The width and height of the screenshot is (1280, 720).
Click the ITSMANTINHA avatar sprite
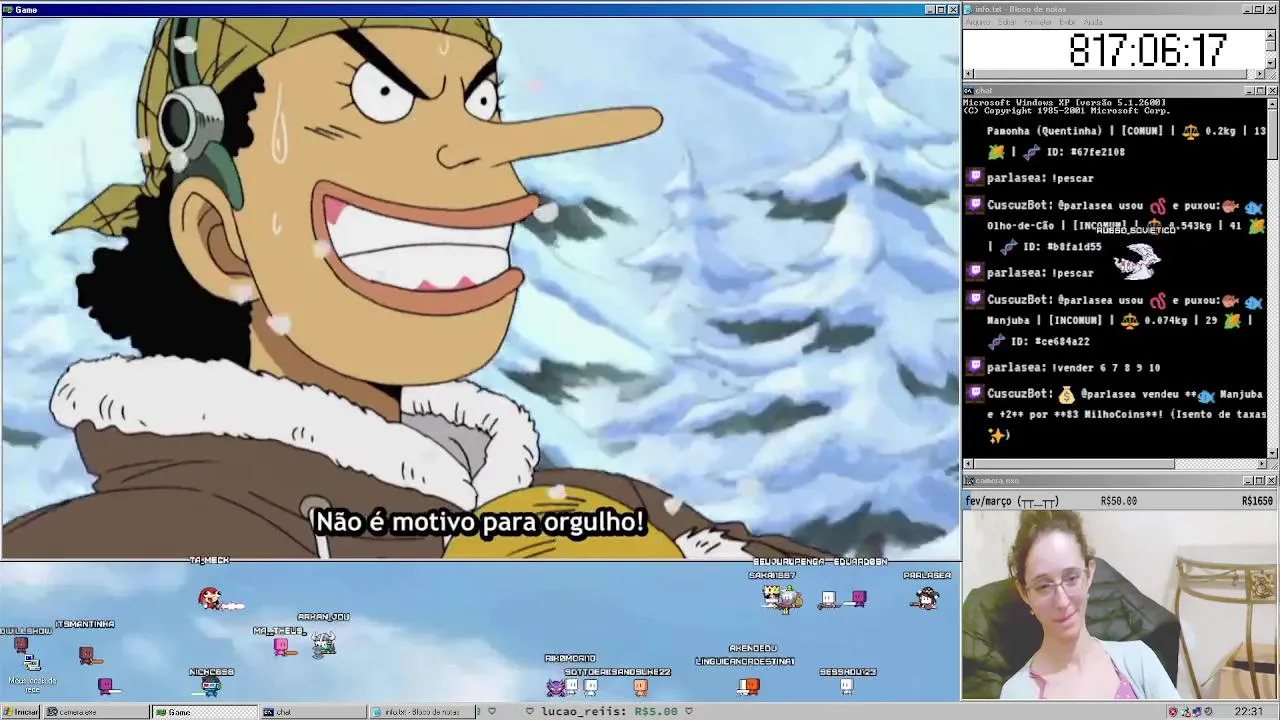tap(87, 656)
